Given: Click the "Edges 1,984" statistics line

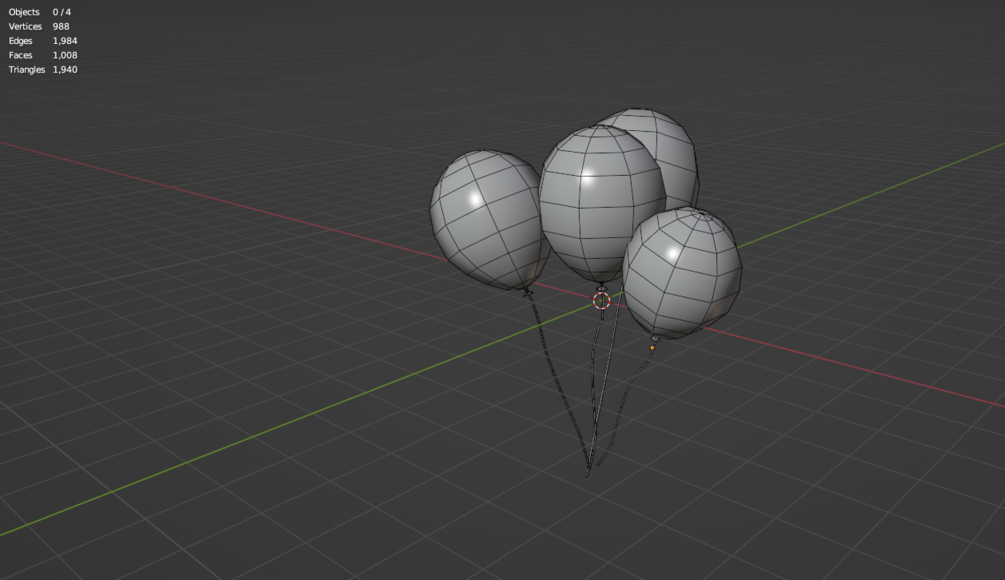Looking at the screenshot, I should click(x=43, y=40).
